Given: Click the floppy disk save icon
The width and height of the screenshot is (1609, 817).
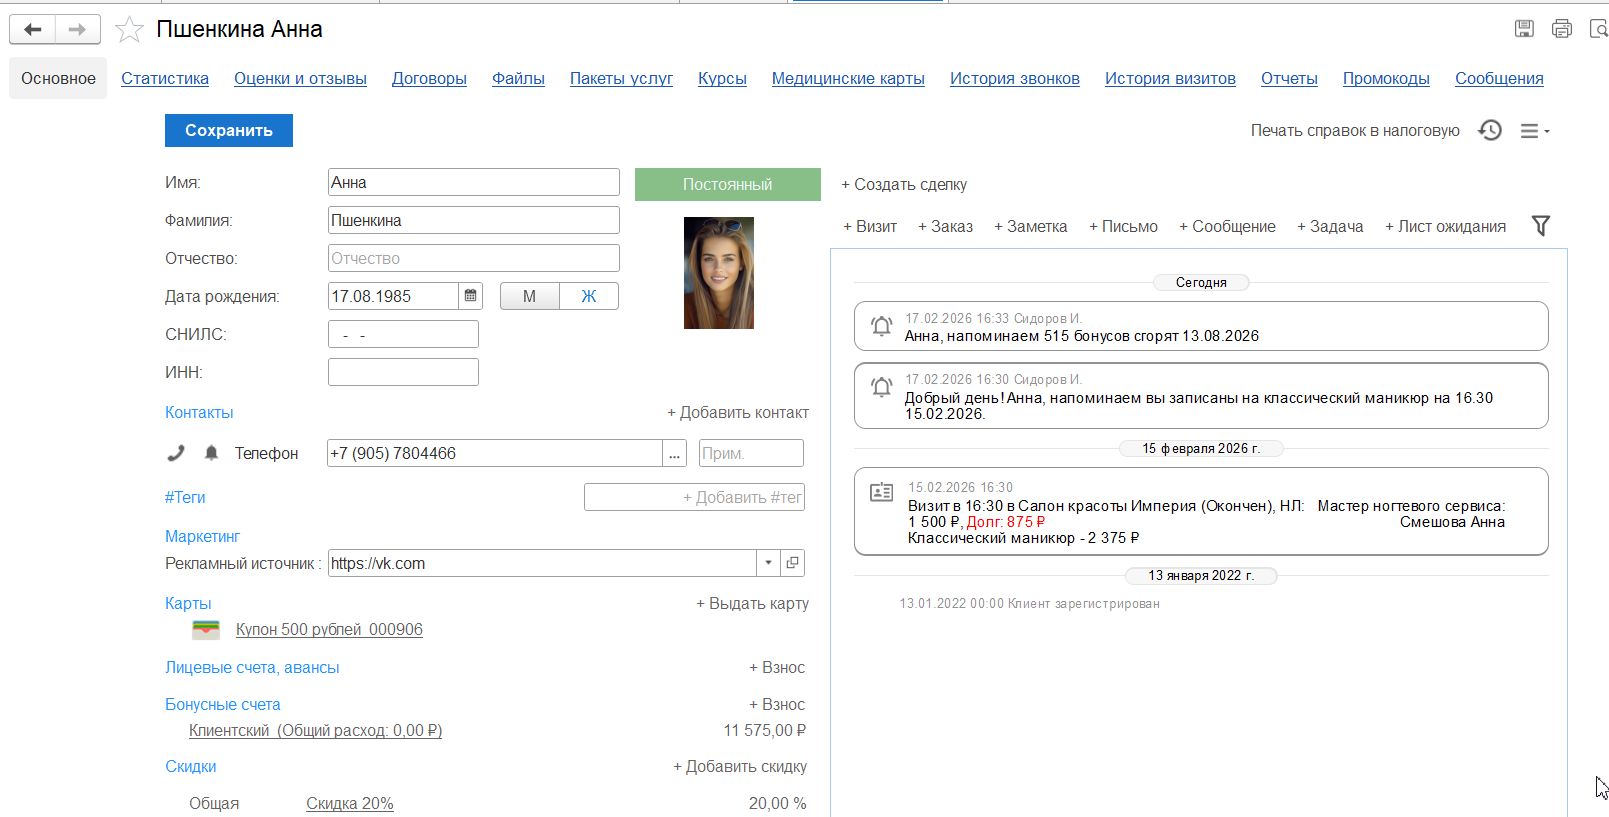Looking at the screenshot, I should click(1524, 29).
